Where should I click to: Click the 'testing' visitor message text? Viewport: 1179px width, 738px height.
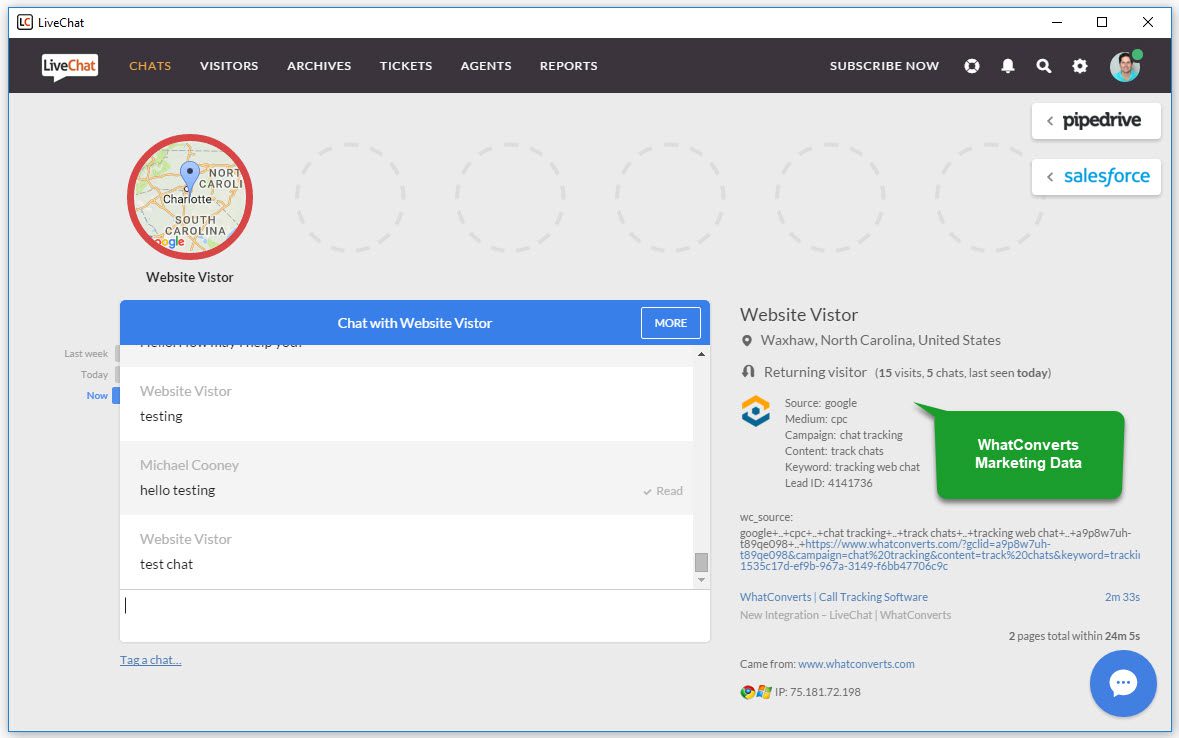[x=161, y=417]
